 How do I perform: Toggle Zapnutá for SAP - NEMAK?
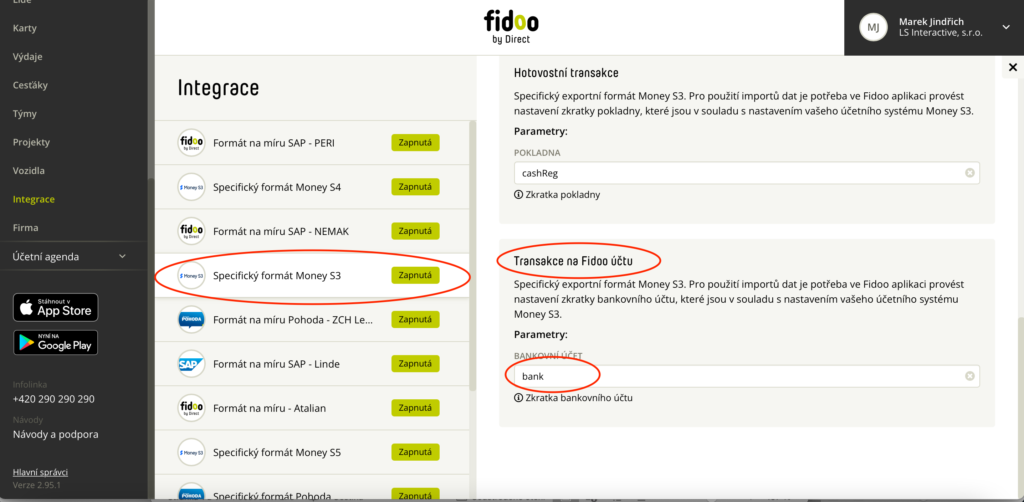pos(415,231)
